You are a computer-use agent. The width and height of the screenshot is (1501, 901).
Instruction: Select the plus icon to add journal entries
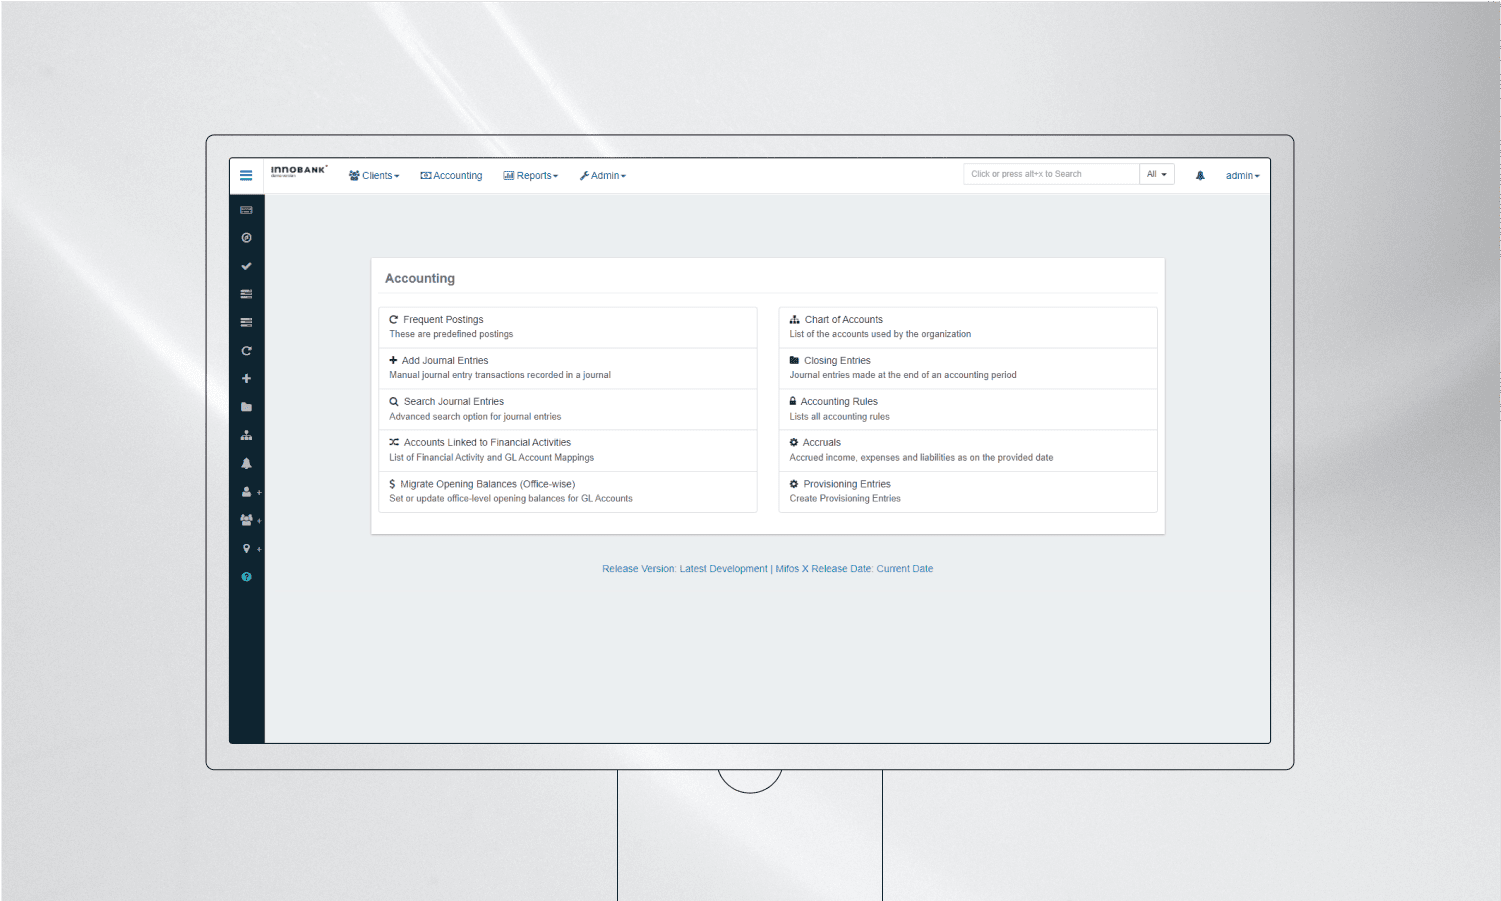coord(246,378)
